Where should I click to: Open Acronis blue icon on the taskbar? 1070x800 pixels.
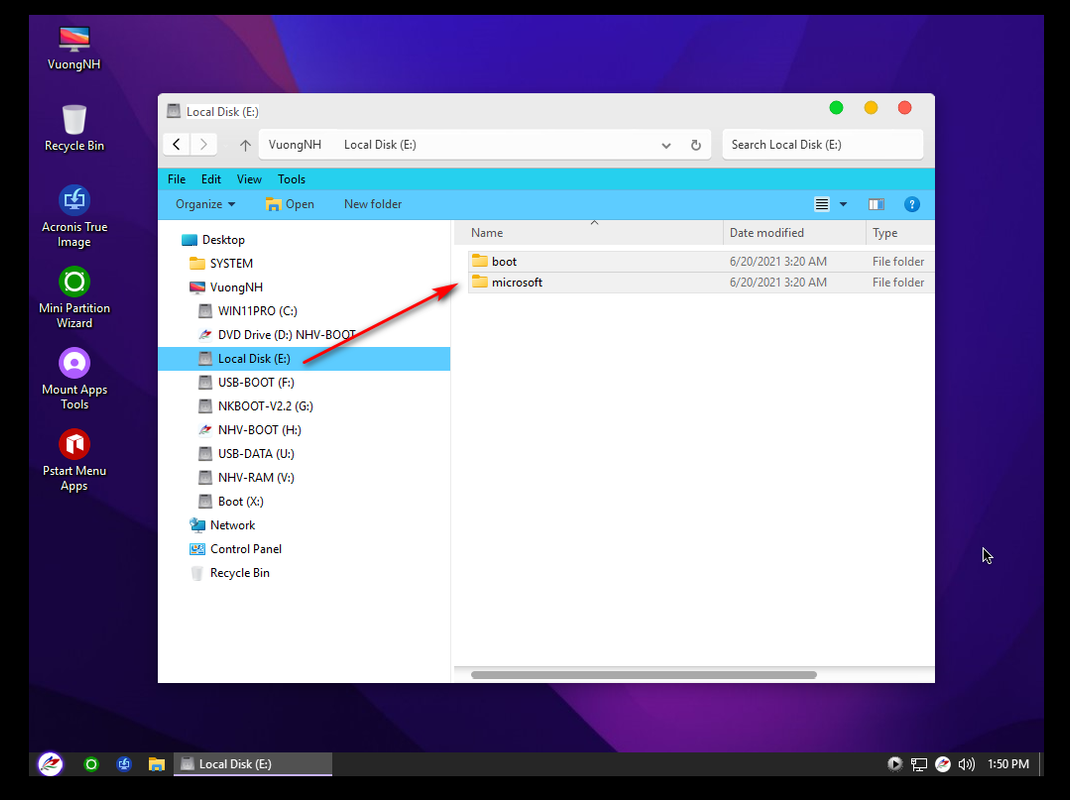pos(124,764)
